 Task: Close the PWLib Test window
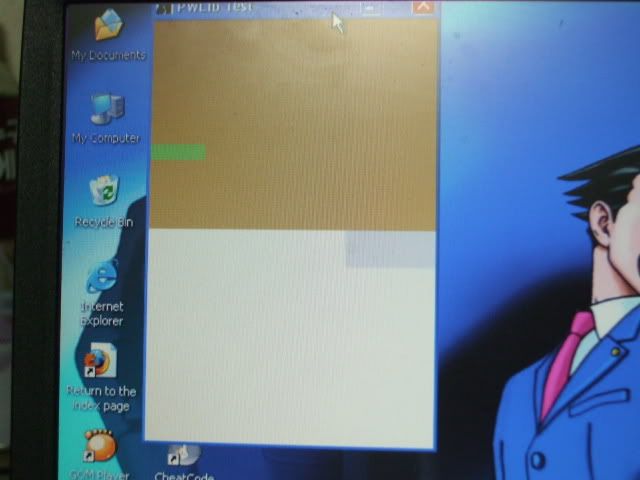[x=423, y=7]
